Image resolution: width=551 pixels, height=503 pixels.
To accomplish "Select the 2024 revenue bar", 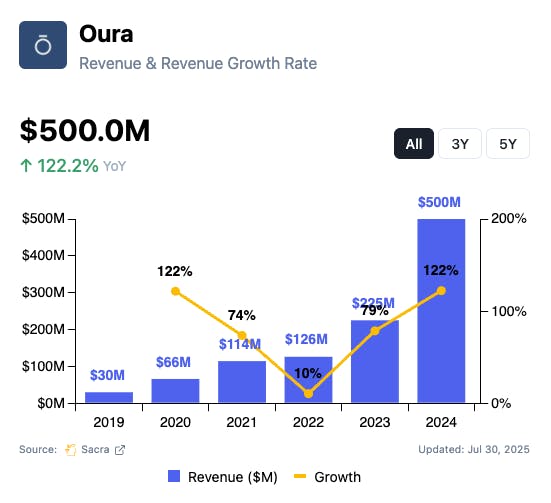I will coord(441,311).
